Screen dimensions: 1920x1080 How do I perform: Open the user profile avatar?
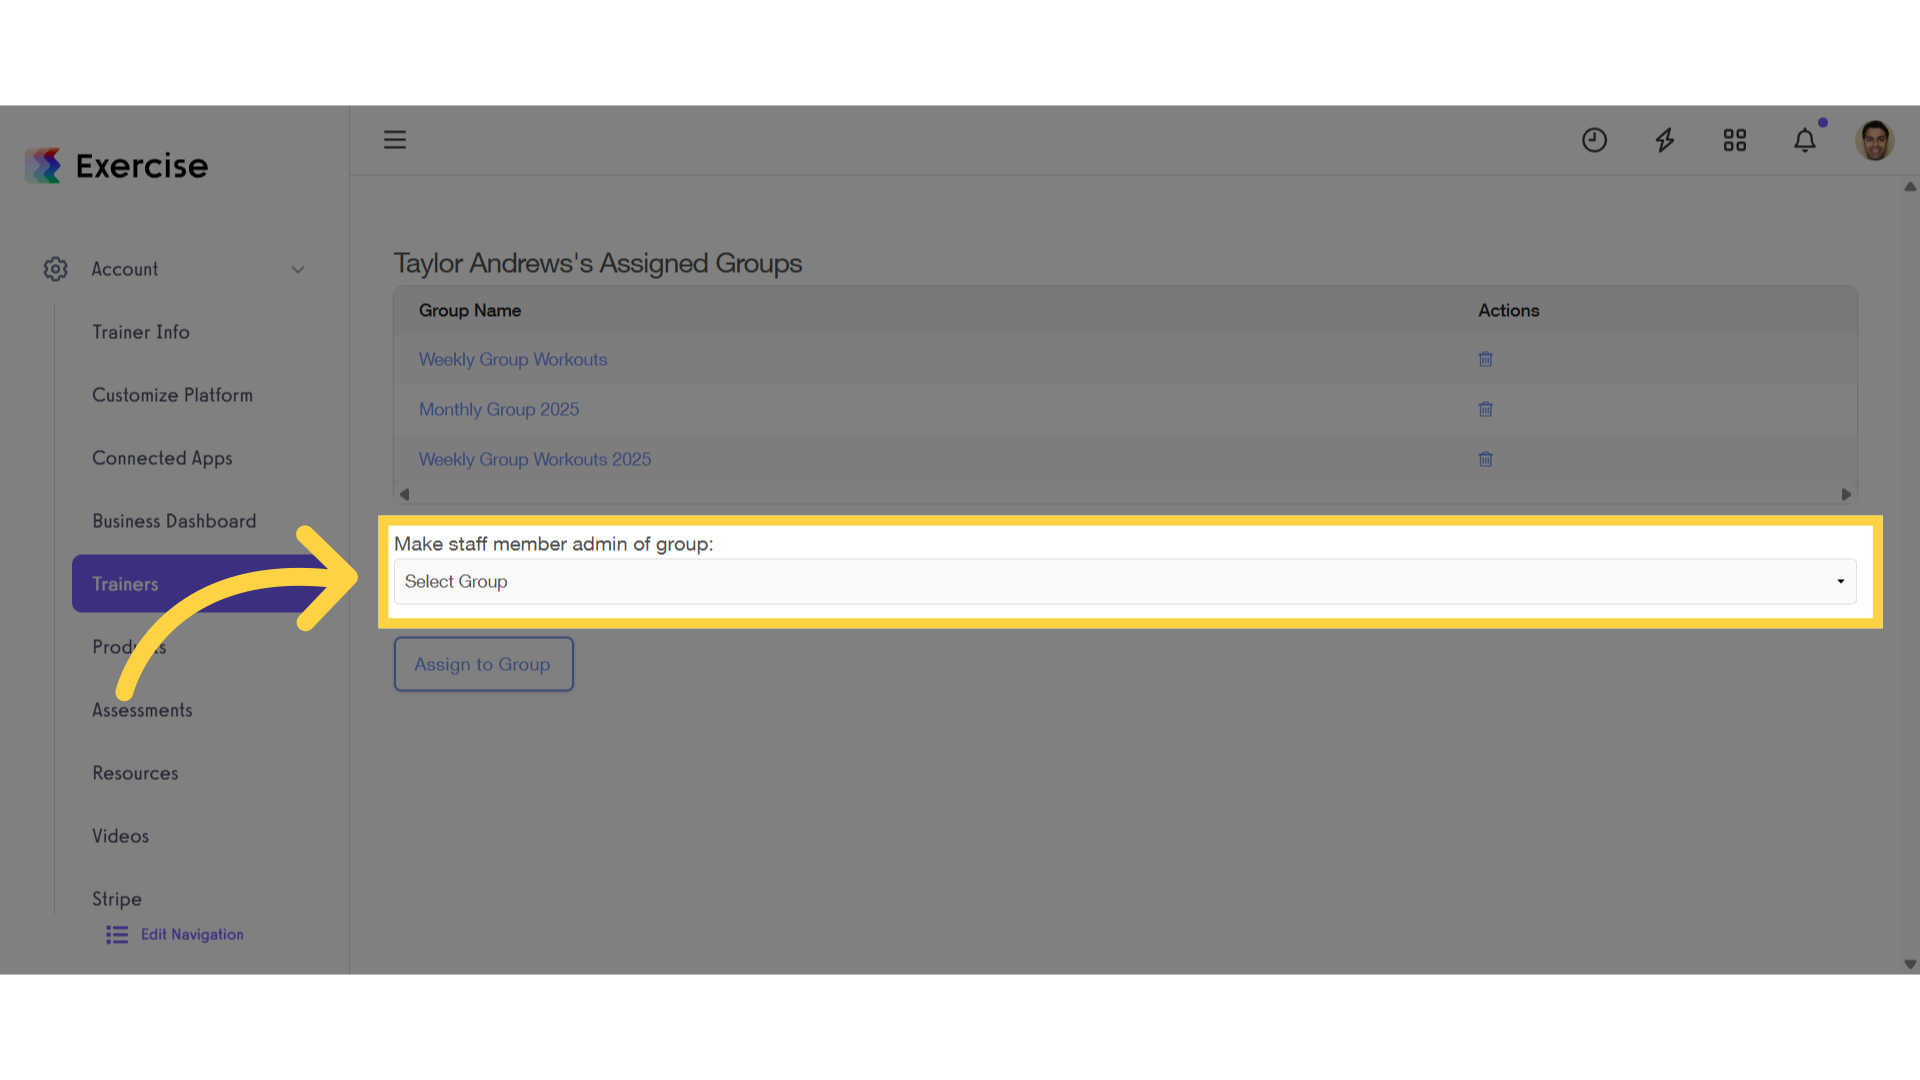point(1875,140)
